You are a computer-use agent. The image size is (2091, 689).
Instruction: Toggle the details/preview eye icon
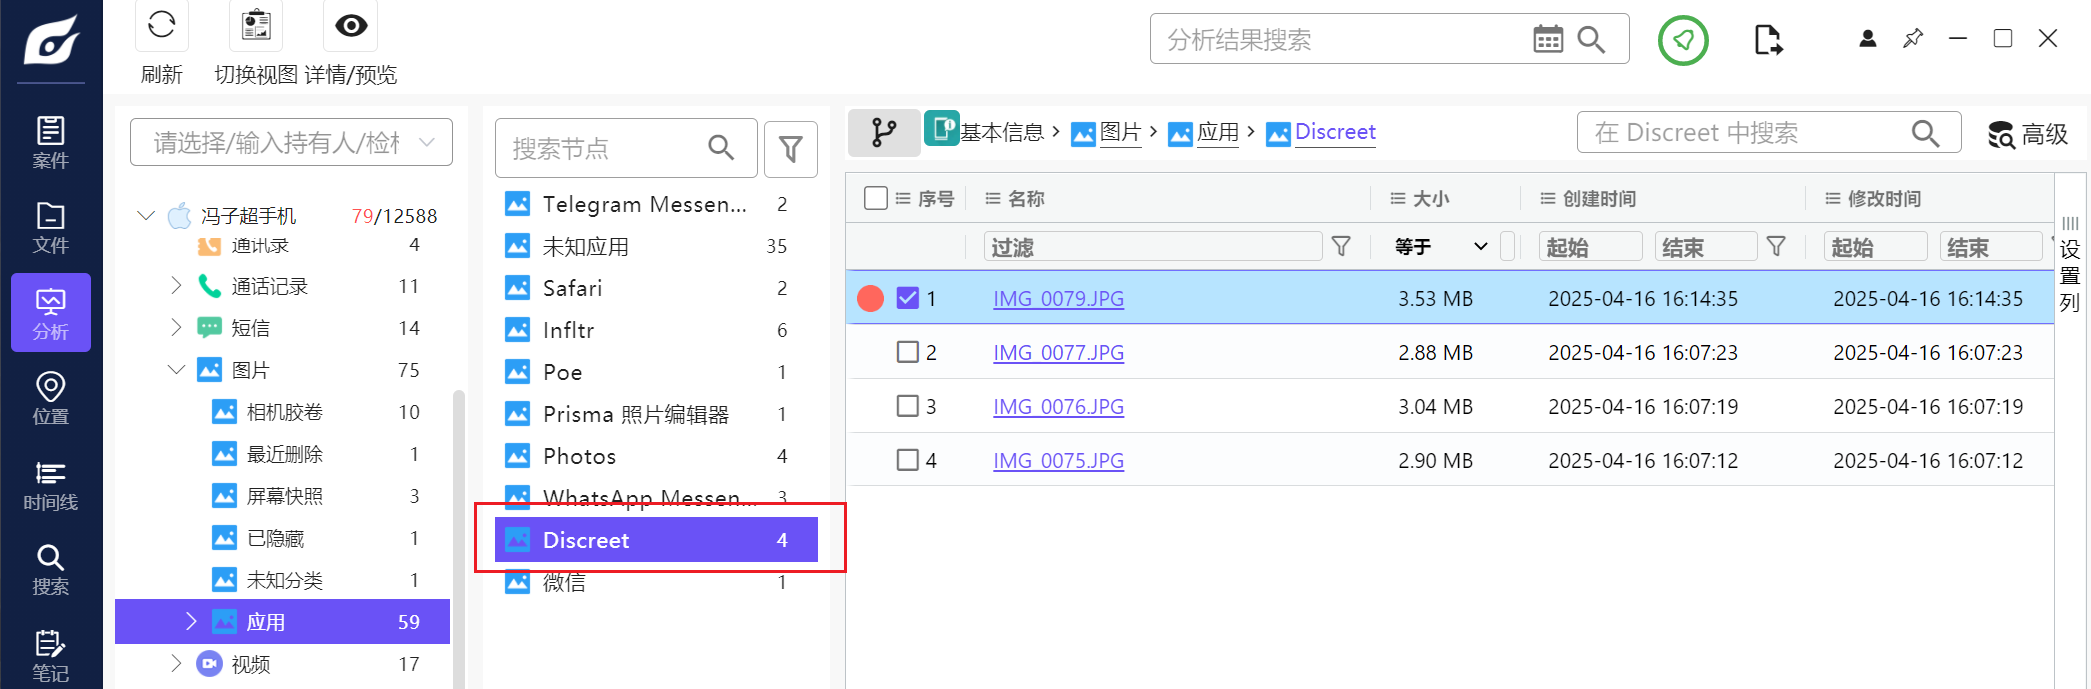[x=351, y=26]
